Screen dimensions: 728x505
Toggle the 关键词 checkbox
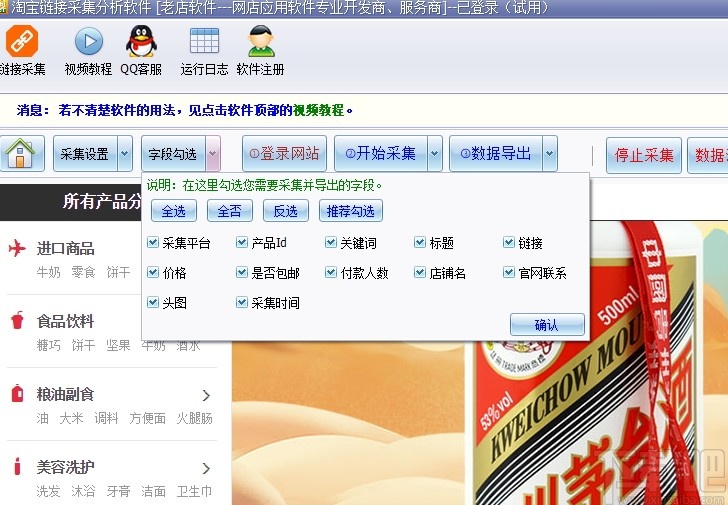tap(331, 242)
